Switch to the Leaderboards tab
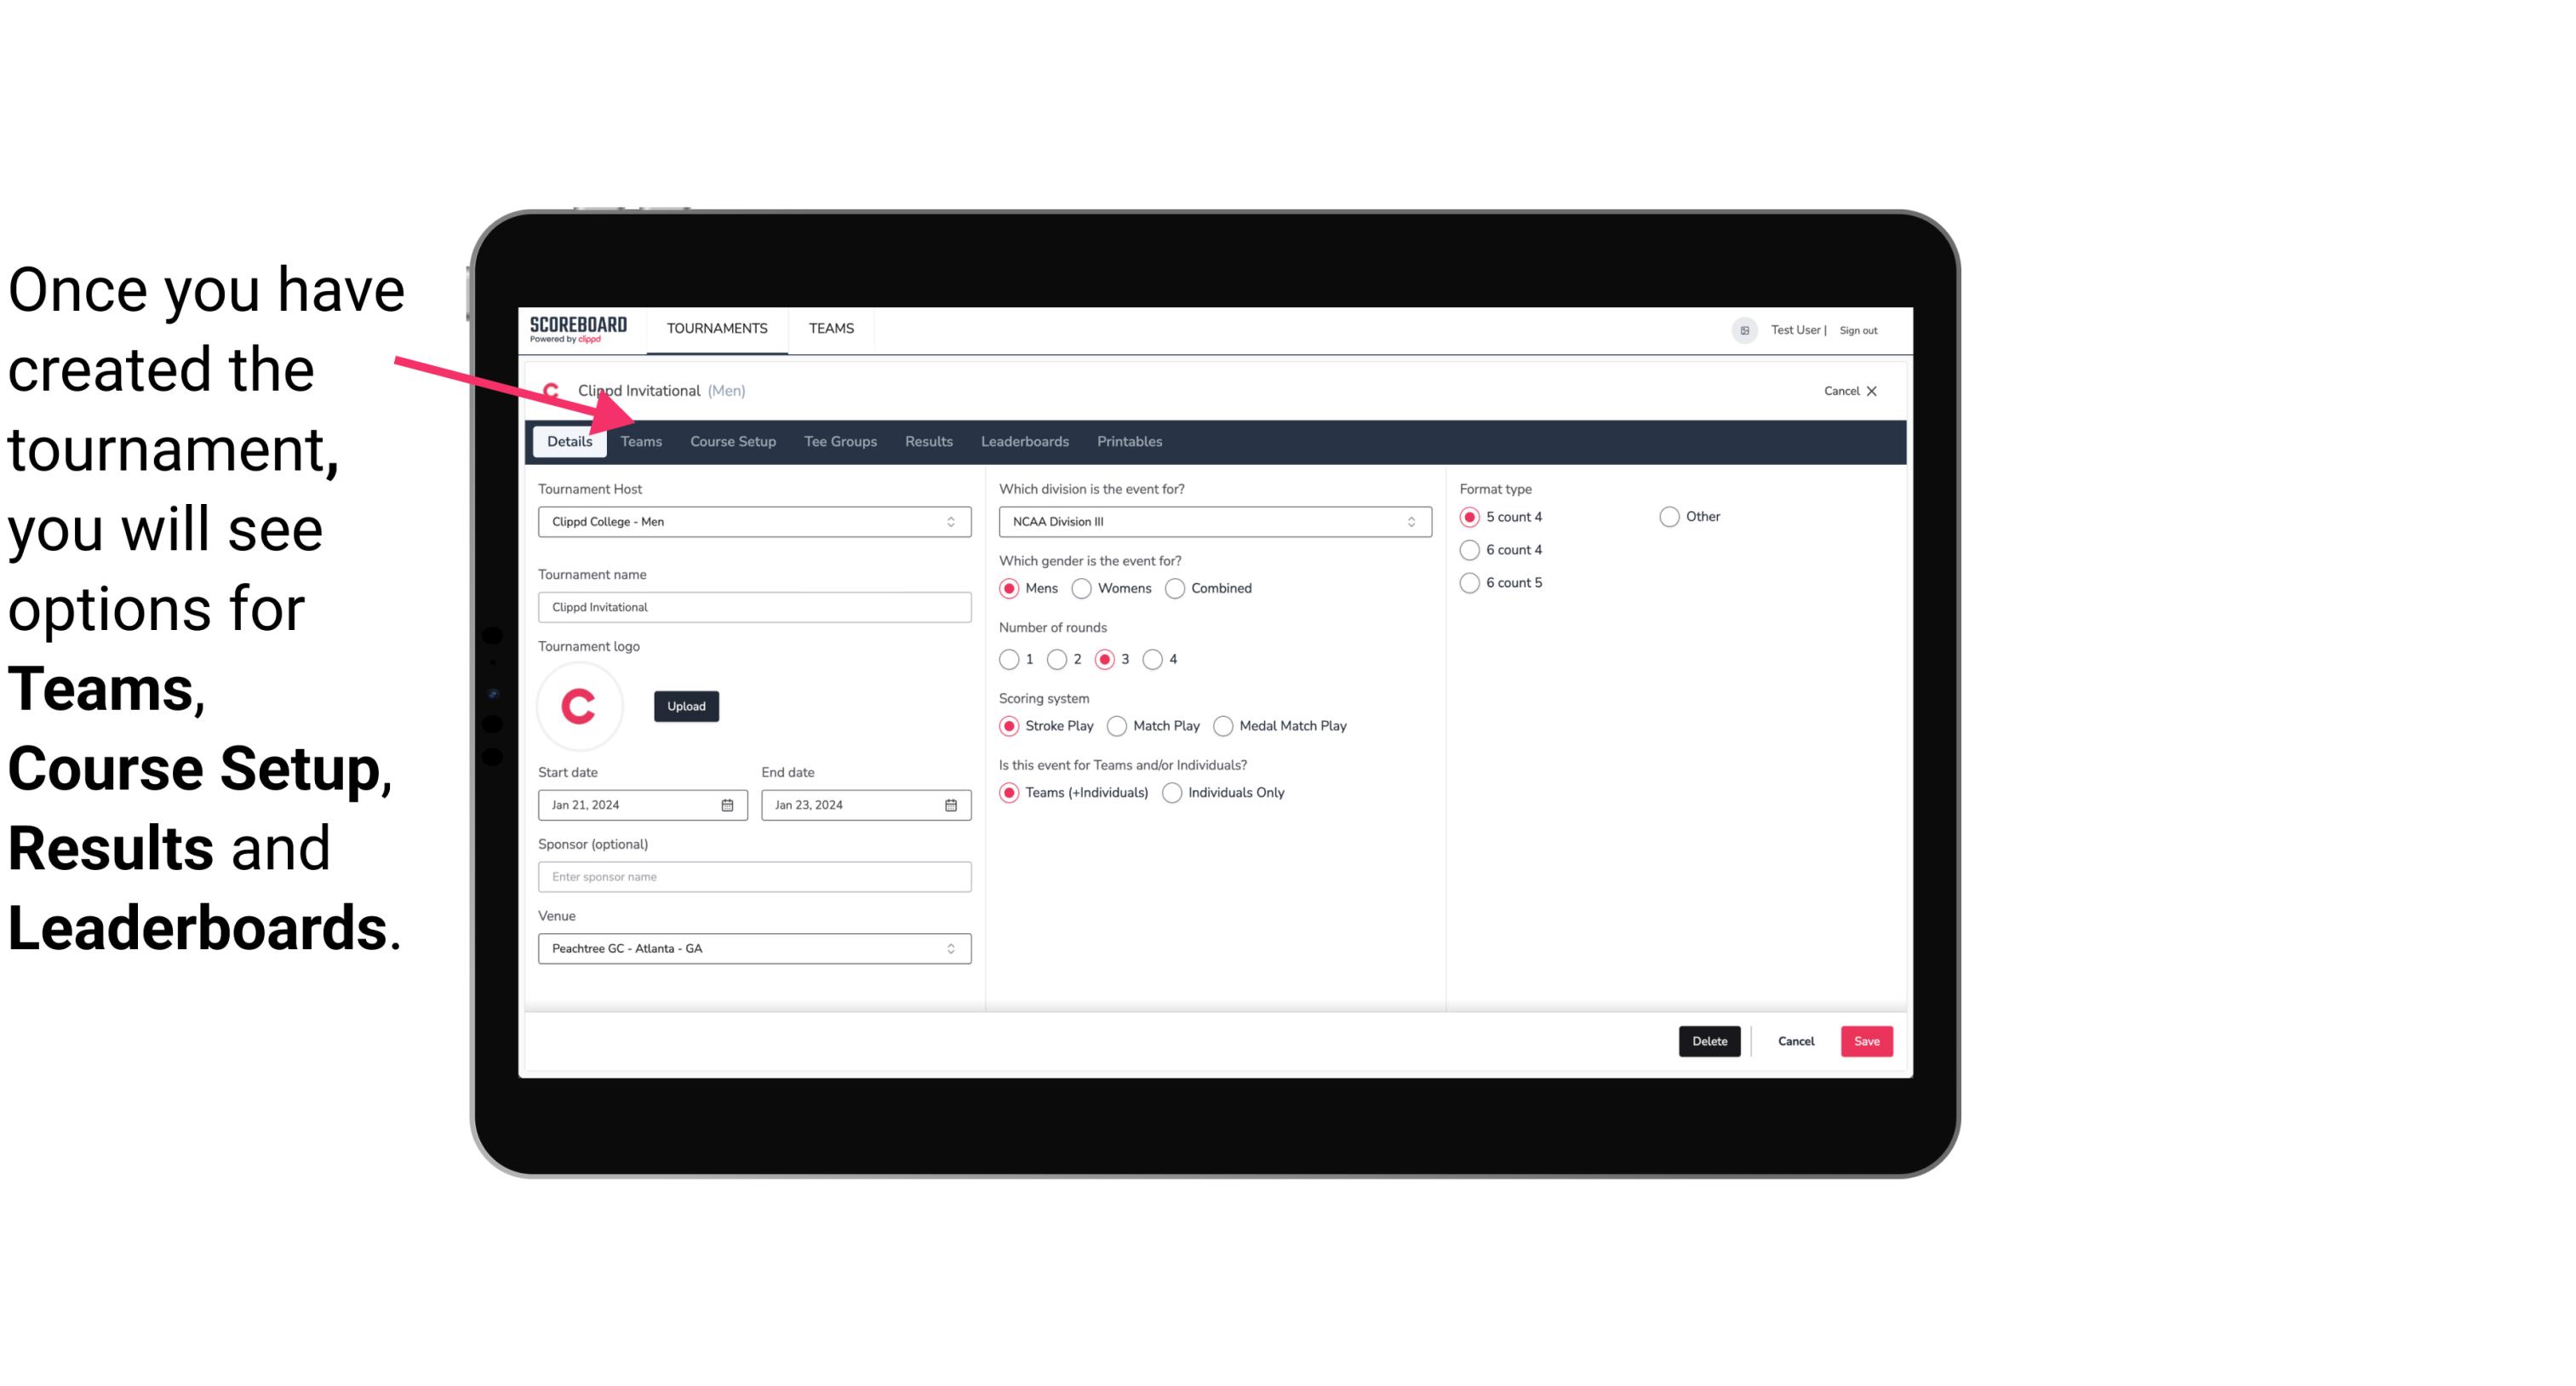The height and width of the screenshot is (1386, 2576). coord(1023,440)
